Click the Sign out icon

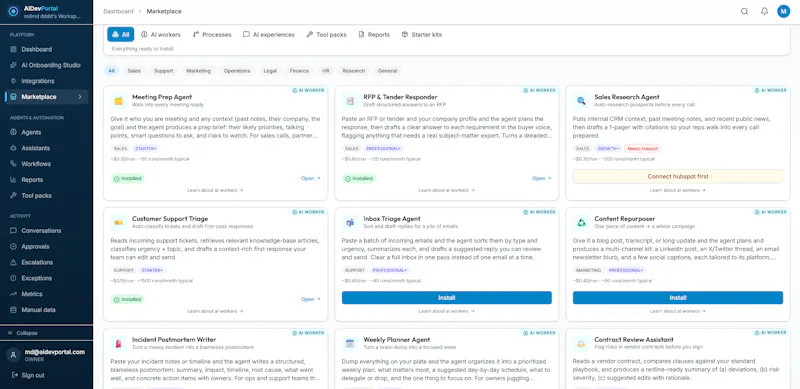(14, 375)
